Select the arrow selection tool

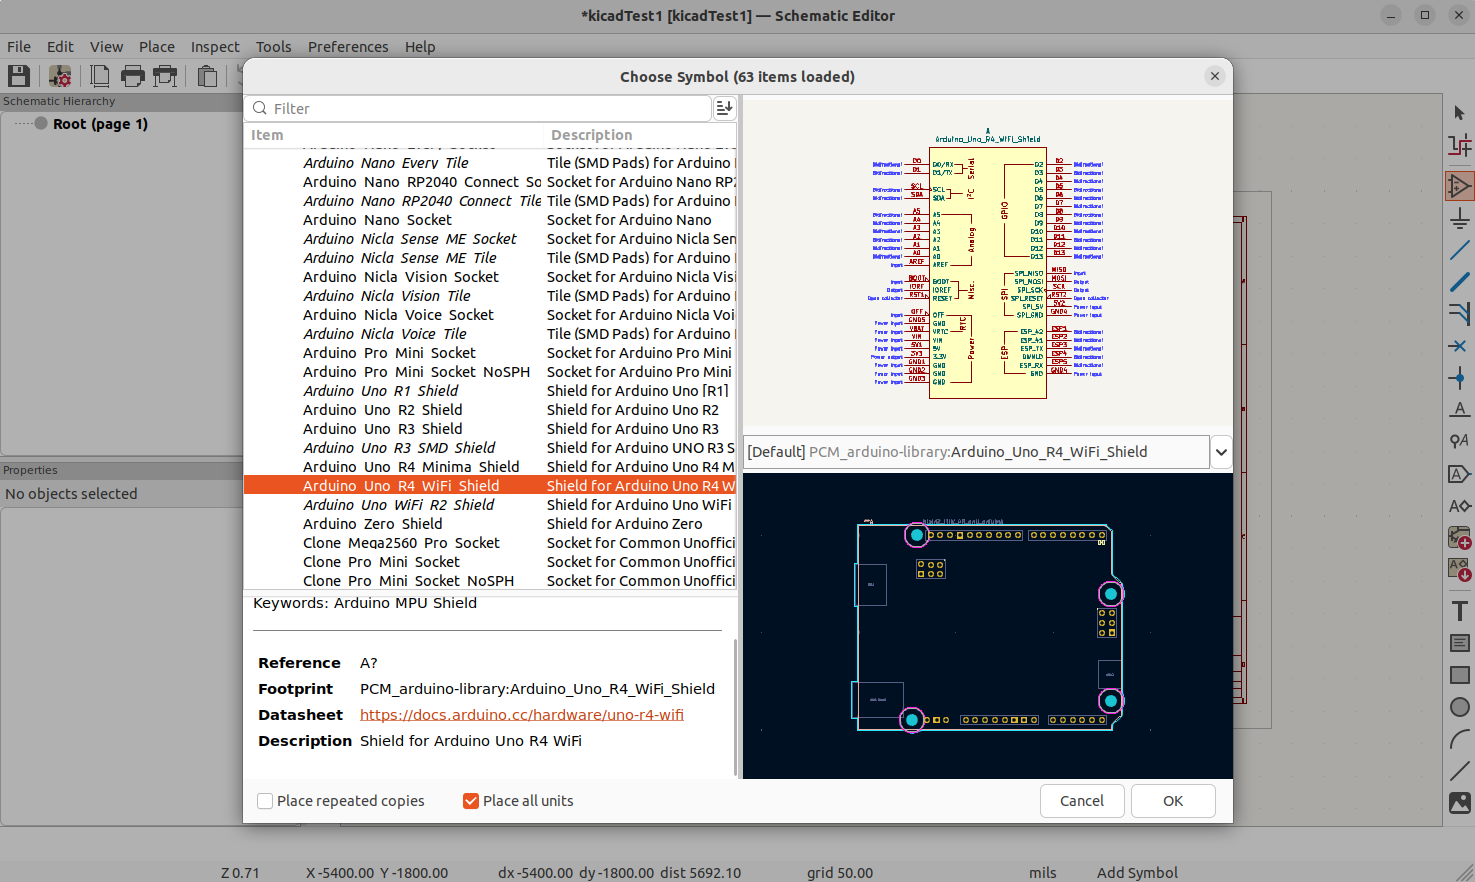1460,113
